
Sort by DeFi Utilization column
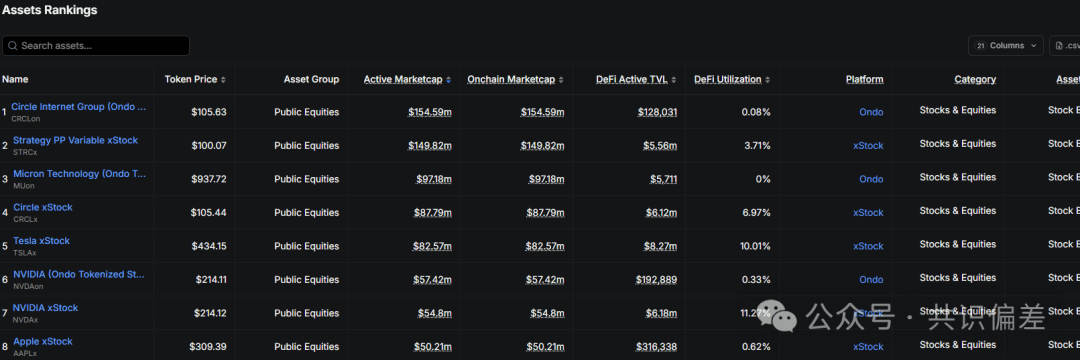coord(732,79)
